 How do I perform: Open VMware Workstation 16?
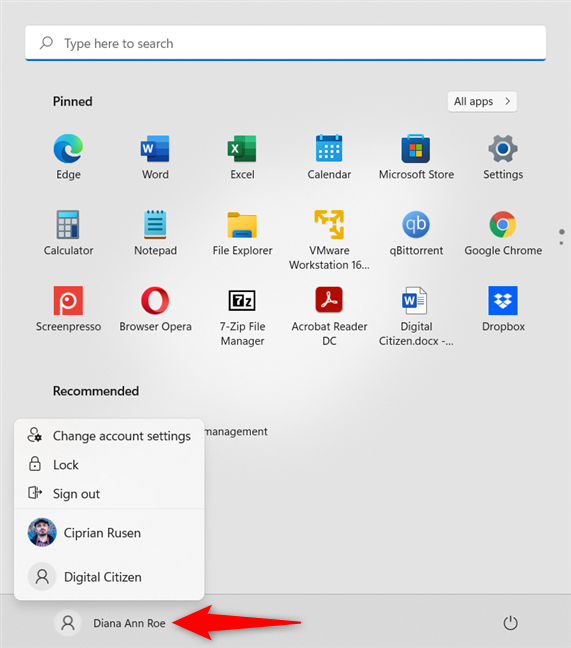point(329,240)
